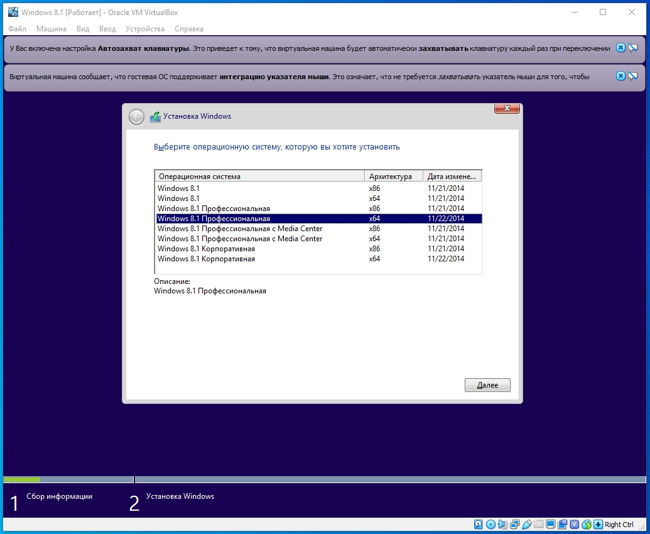The width and height of the screenshot is (650, 534).
Task: Select Профессиональная с Media Center x64 row
Action: 318,238
